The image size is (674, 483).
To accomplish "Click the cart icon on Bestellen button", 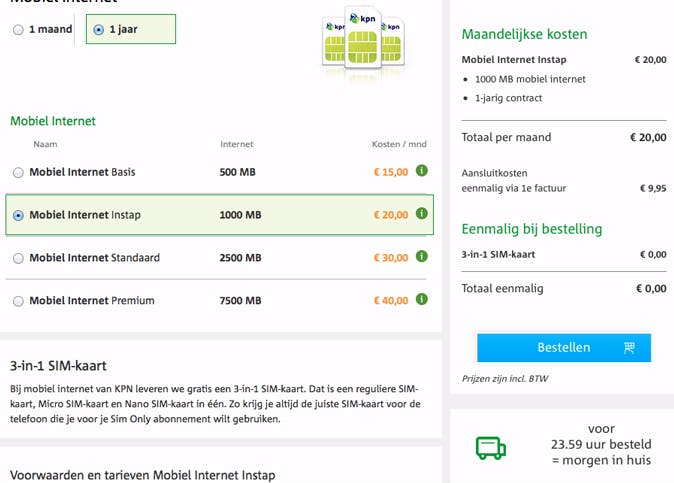I will 629,348.
